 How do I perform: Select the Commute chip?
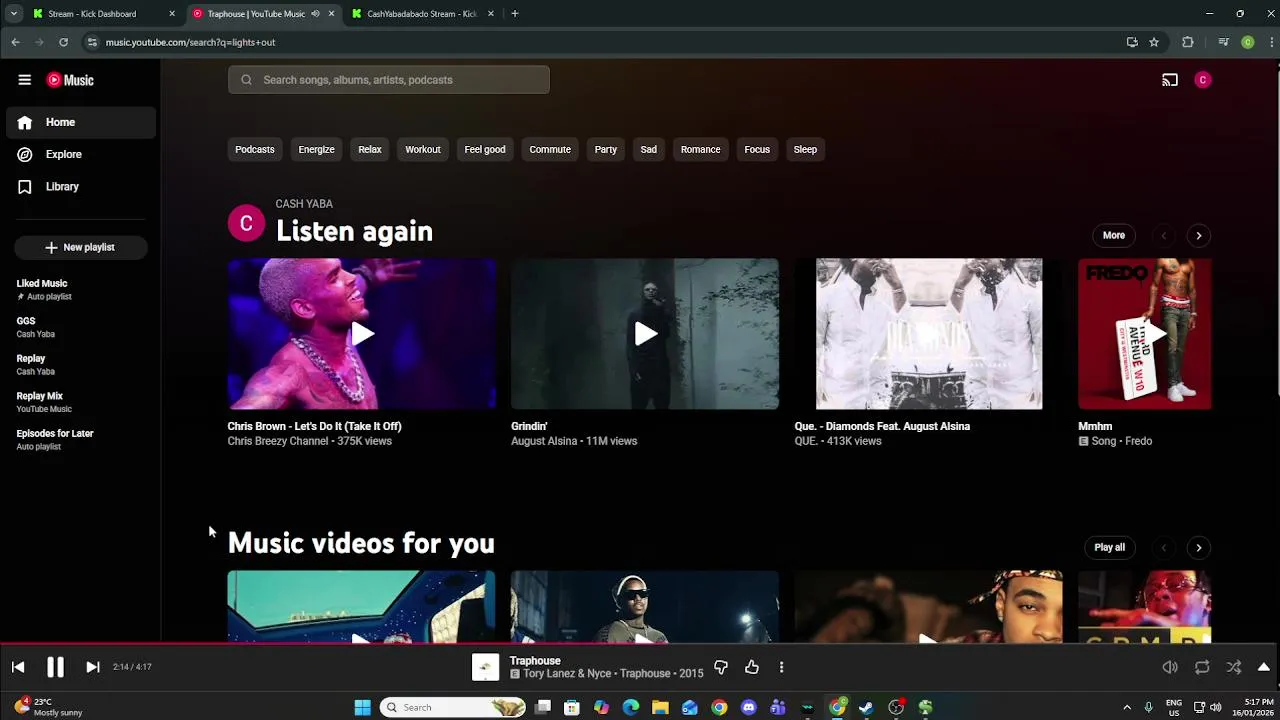550,149
